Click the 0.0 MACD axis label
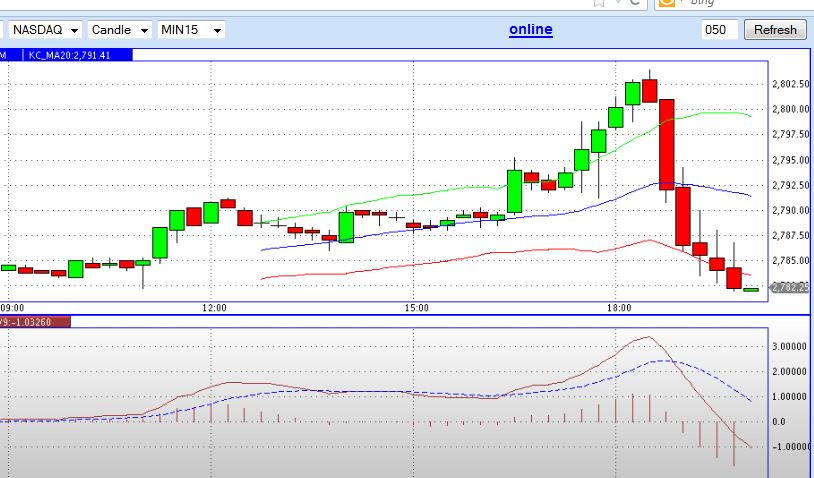Screen dimensions: 814x478 [779, 422]
